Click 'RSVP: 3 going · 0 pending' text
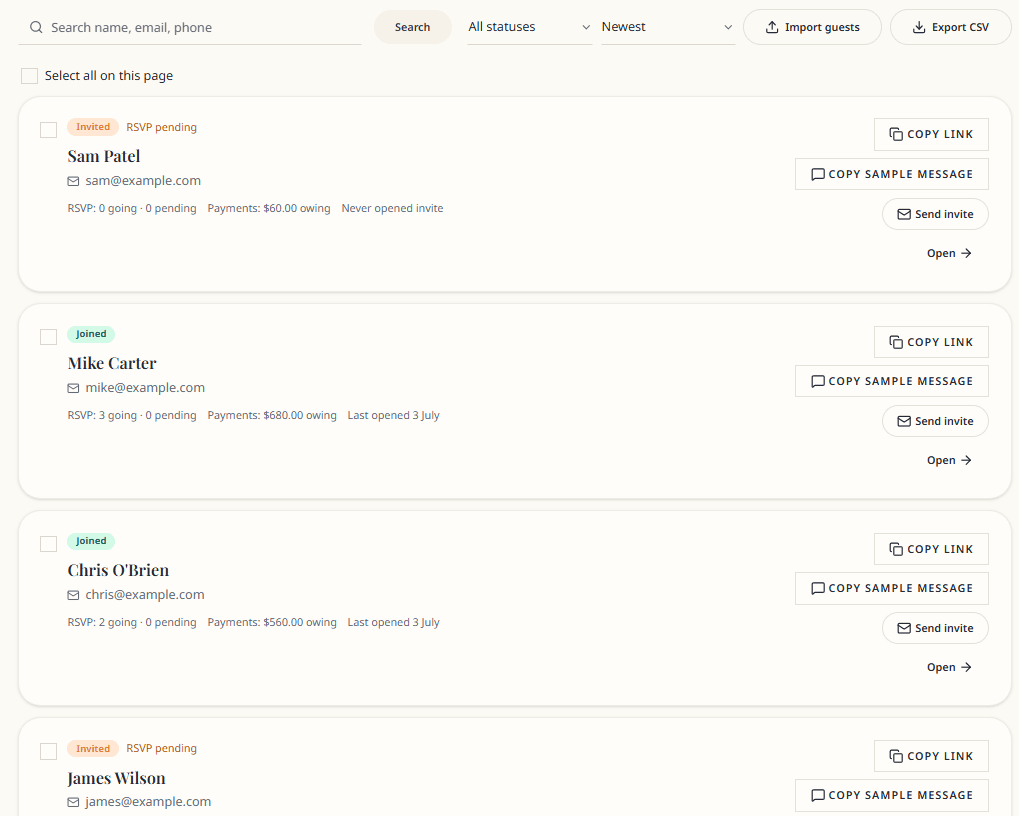The height and width of the screenshot is (816, 1019). pos(132,415)
